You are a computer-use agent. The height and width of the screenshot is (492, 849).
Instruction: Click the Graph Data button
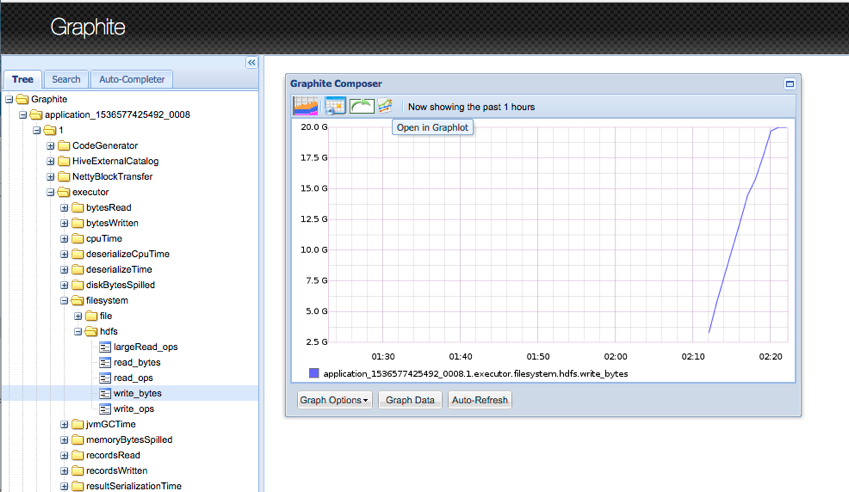pos(410,400)
